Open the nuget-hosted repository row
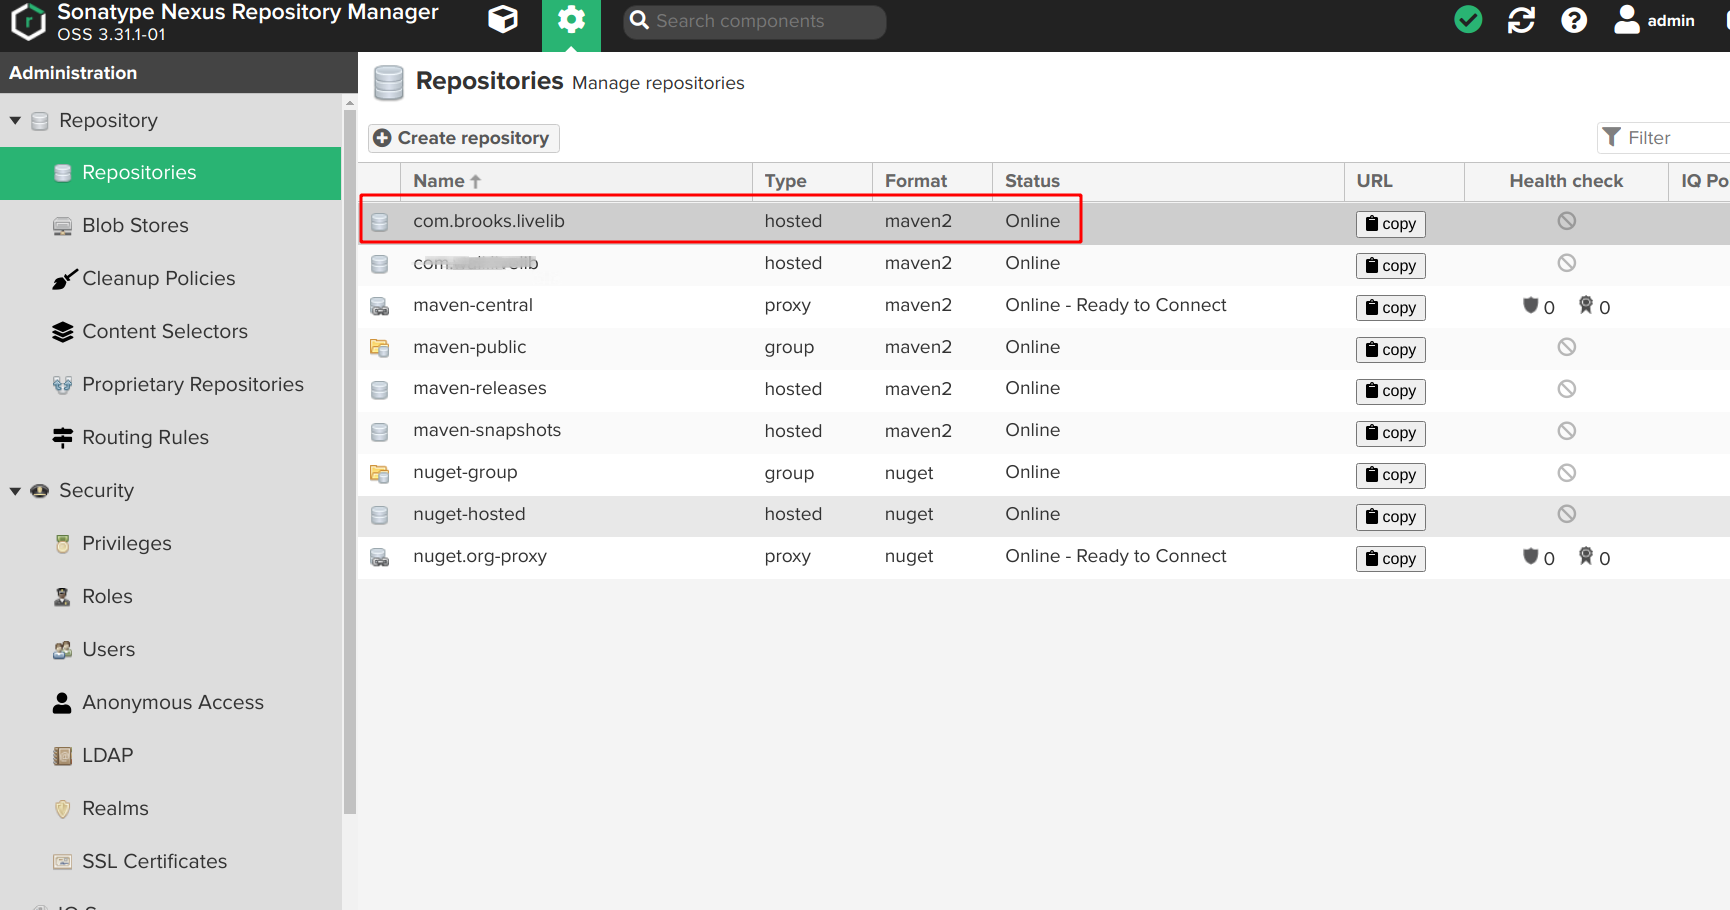The width and height of the screenshot is (1730, 910). (x=1044, y=515)
